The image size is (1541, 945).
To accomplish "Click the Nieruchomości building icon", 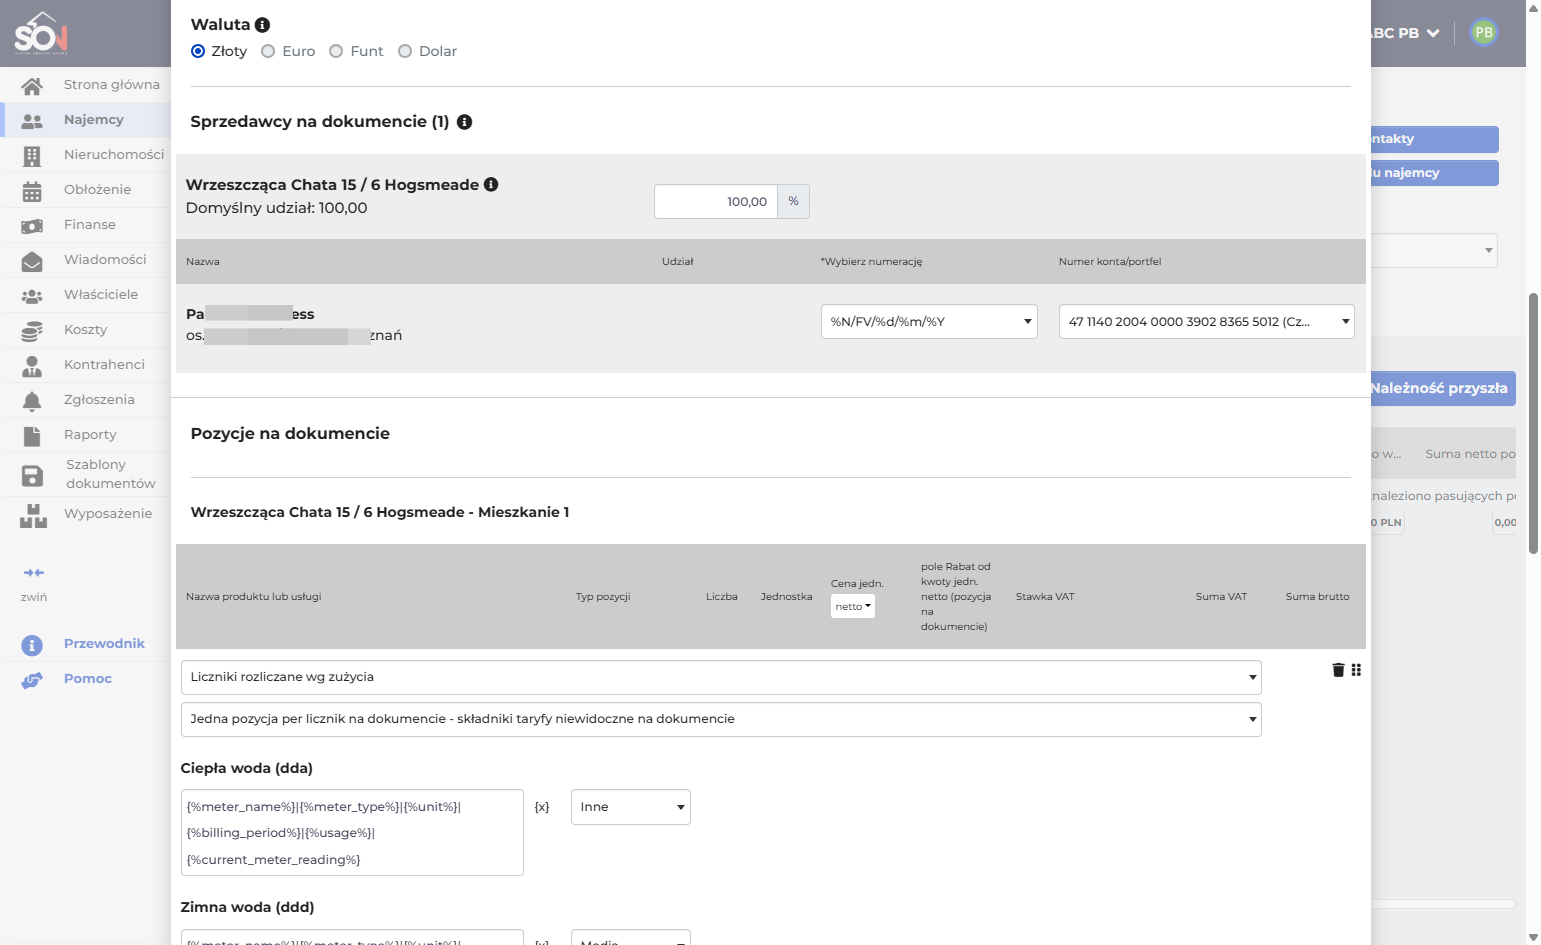I will (32, 156).
